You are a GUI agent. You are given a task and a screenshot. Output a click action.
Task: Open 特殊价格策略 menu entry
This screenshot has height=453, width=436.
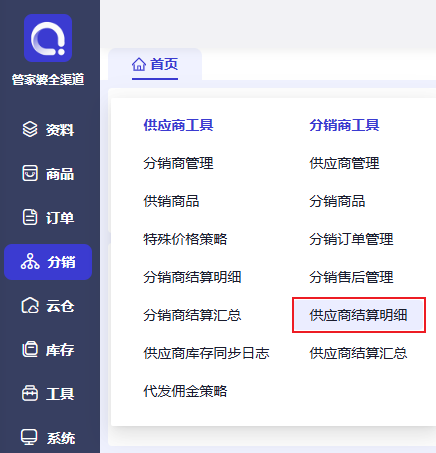tap(185, 239)
